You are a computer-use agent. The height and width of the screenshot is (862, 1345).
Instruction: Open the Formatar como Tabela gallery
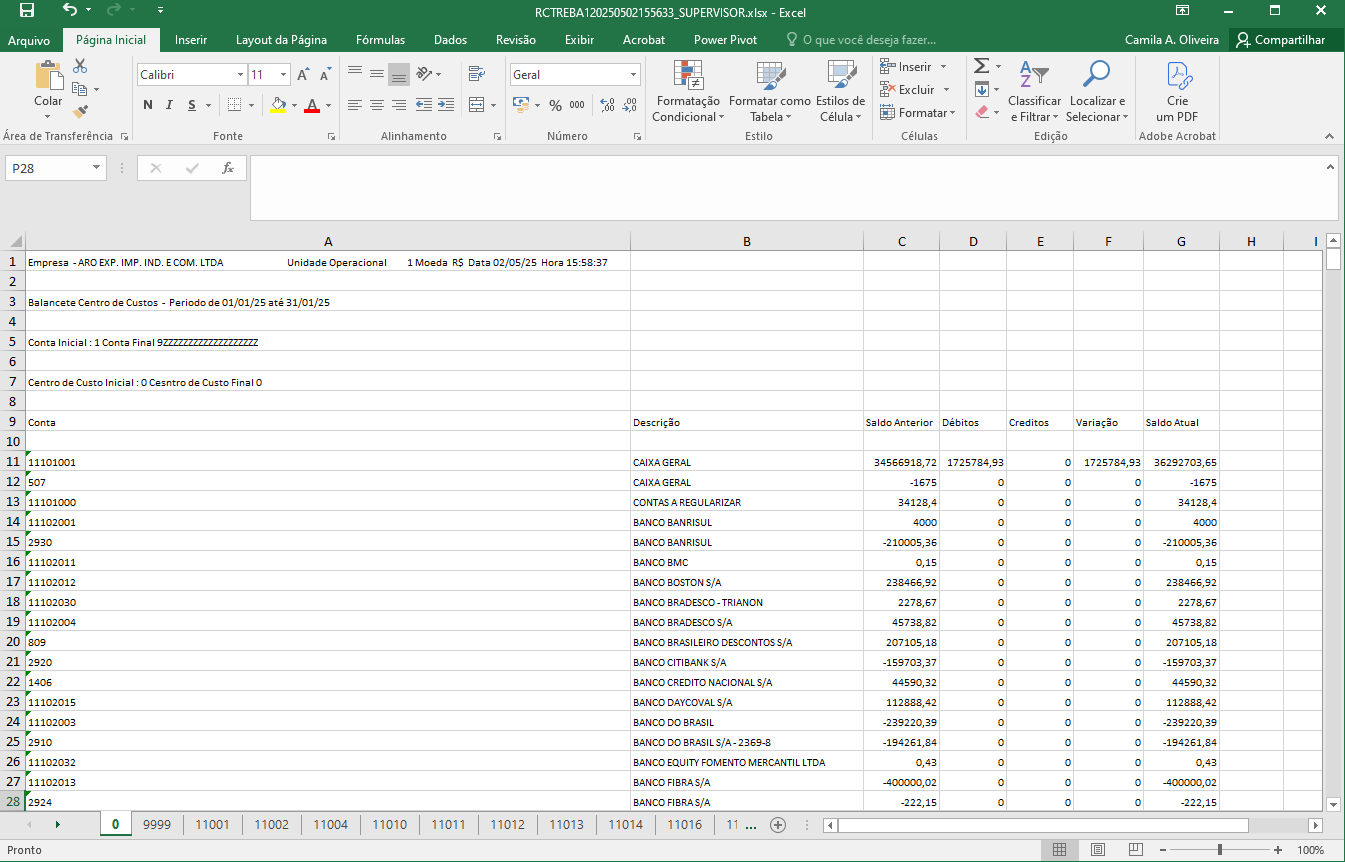[x=770, y=92]
